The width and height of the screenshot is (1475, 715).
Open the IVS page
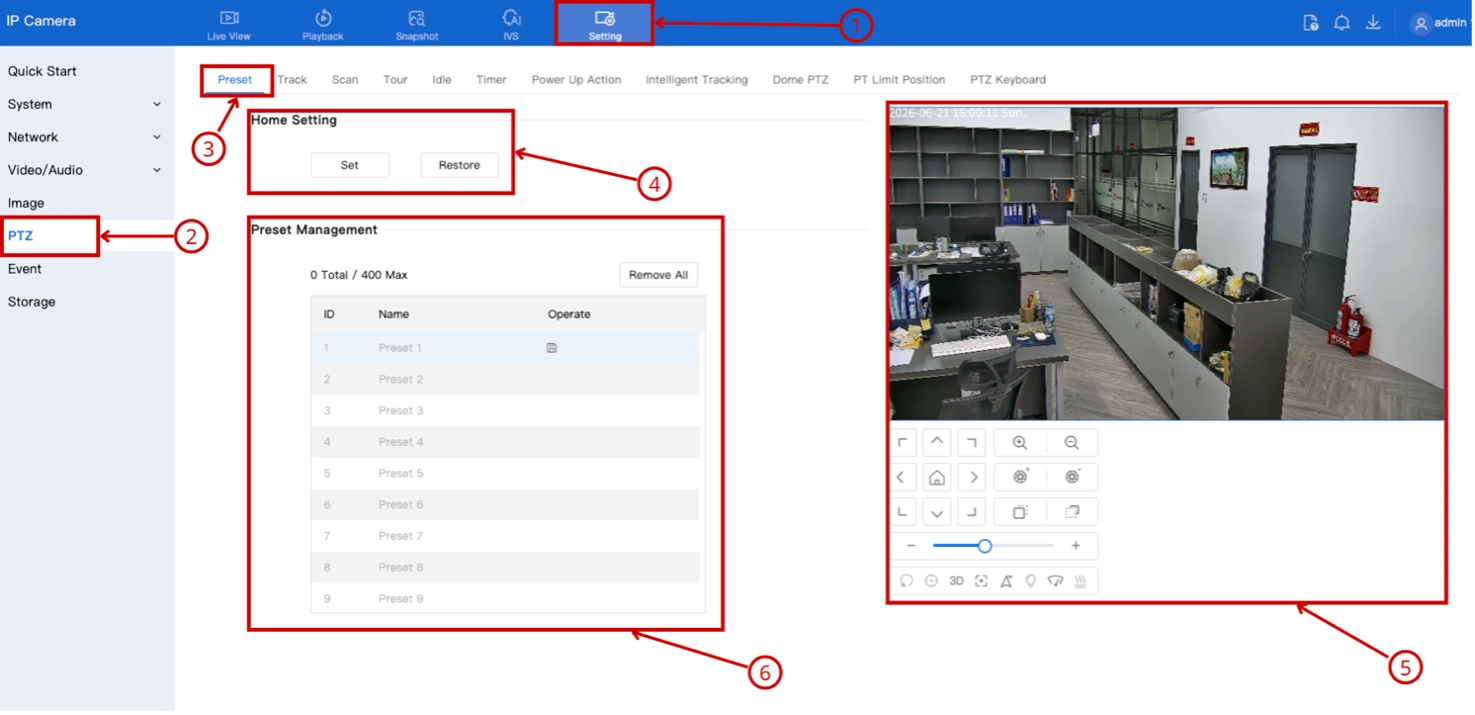click(x=511, y=24)
